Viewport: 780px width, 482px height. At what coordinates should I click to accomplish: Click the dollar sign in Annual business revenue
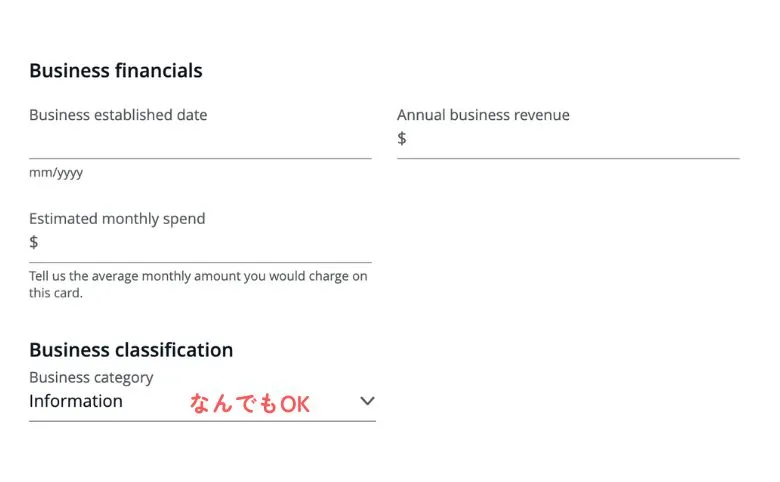point(402,138)
